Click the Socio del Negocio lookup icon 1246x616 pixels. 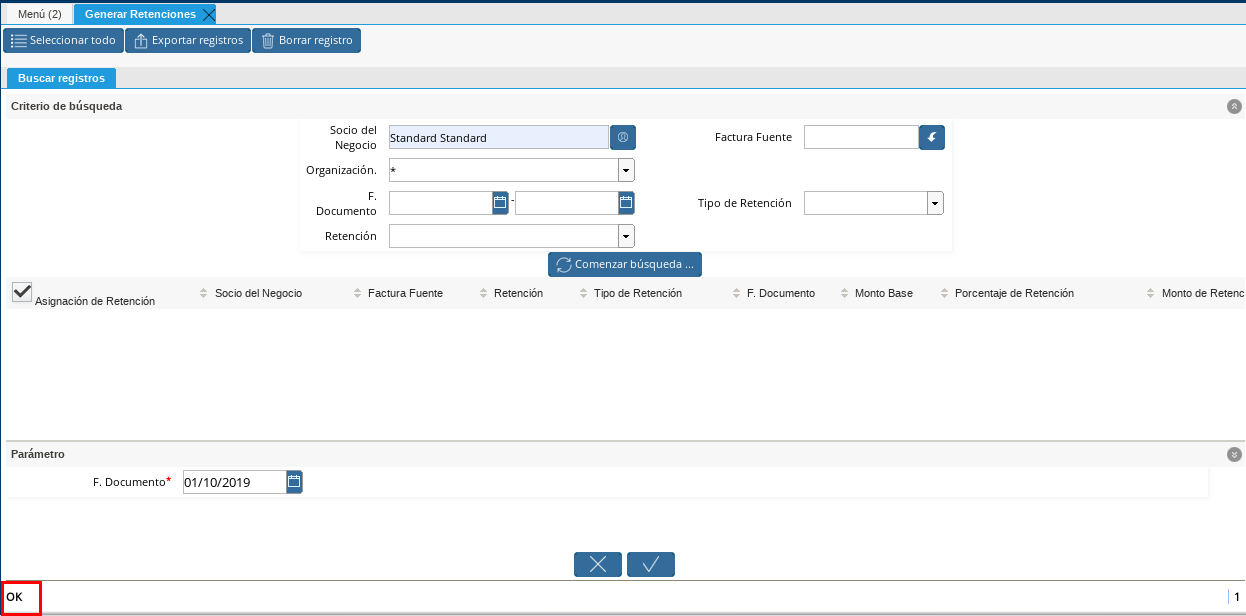[x=622, y=138]
